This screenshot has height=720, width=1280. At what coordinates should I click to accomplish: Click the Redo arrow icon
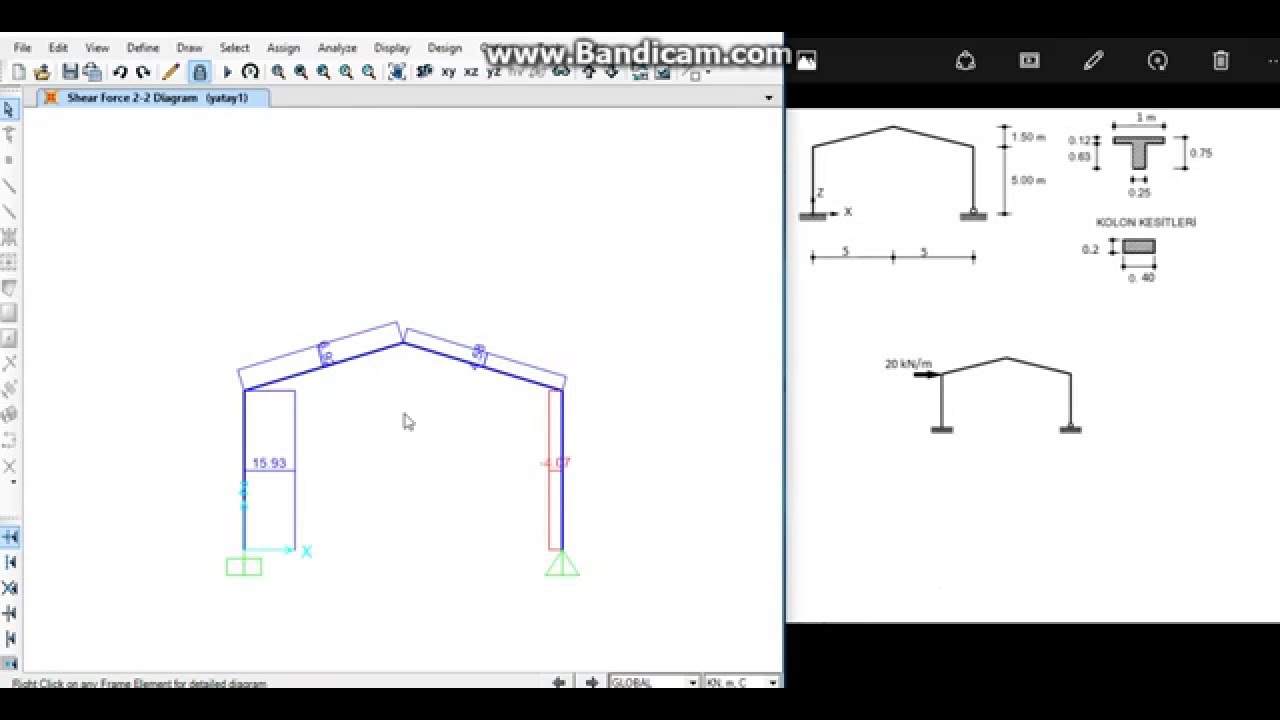[x=143, y=72]
